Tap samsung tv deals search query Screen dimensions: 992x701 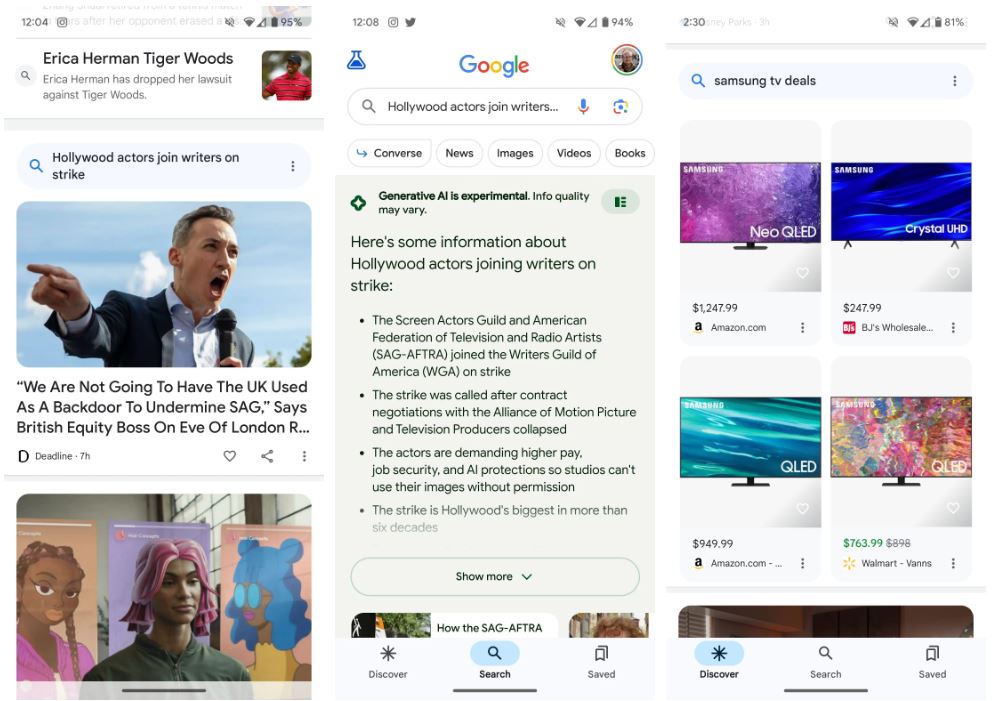click(765, 81)
